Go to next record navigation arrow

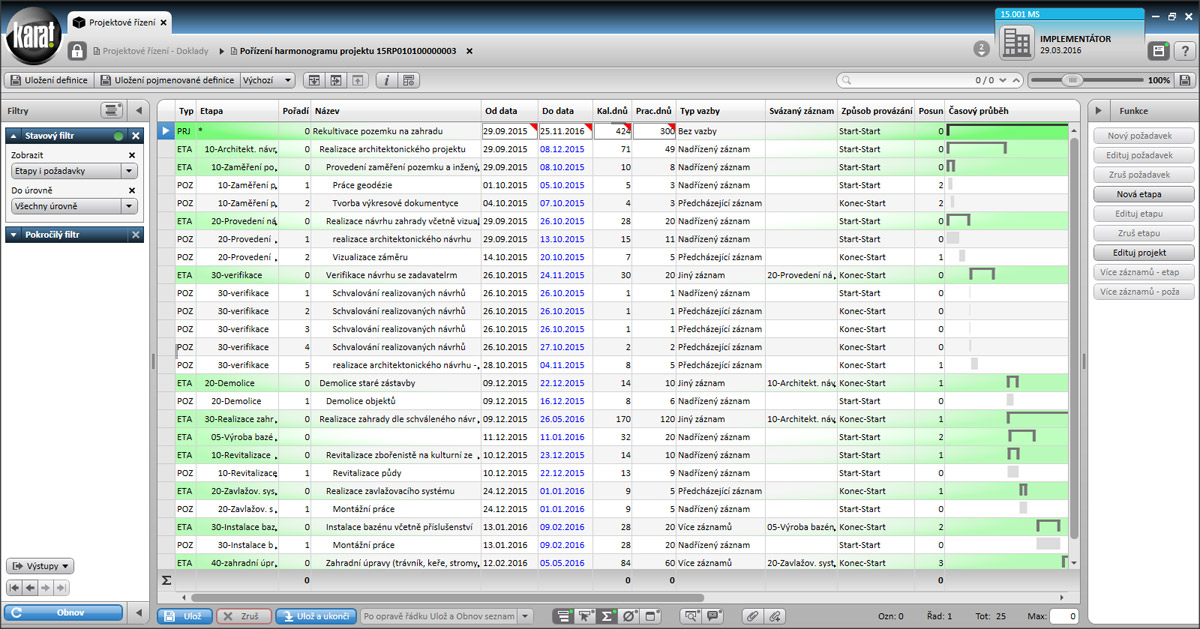point(44,587)
